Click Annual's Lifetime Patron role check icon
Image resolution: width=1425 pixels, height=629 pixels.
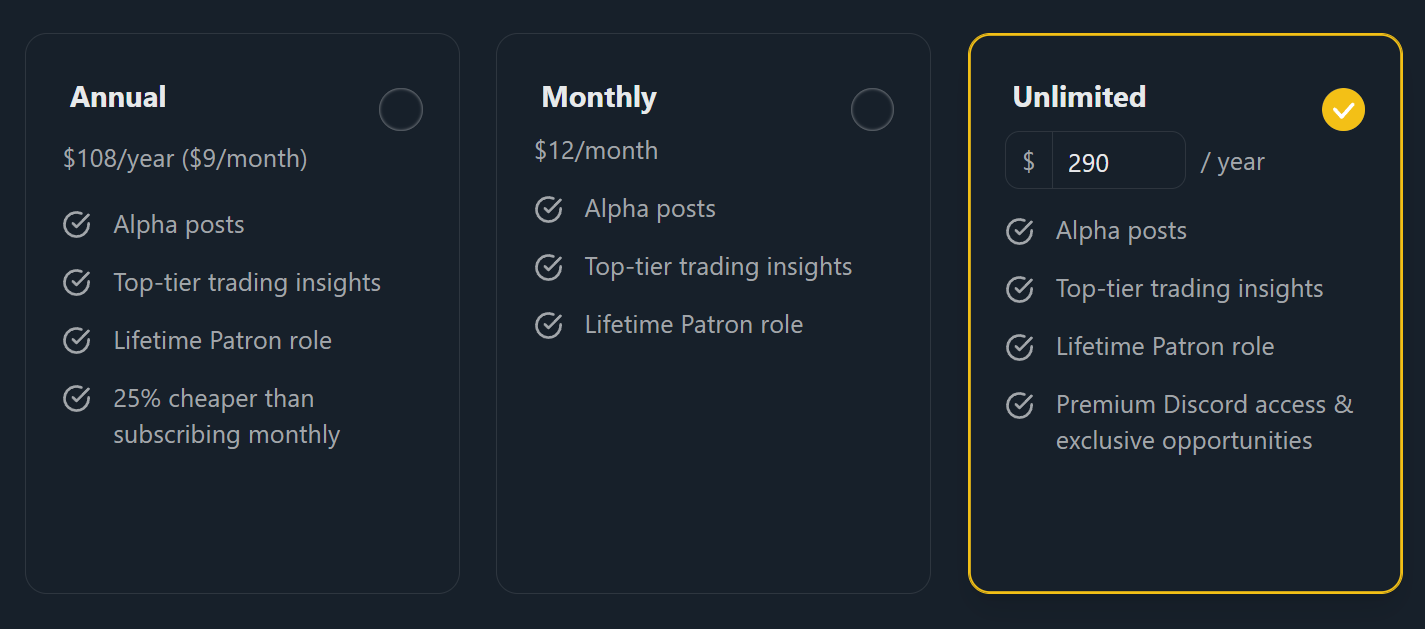point(77,341)
